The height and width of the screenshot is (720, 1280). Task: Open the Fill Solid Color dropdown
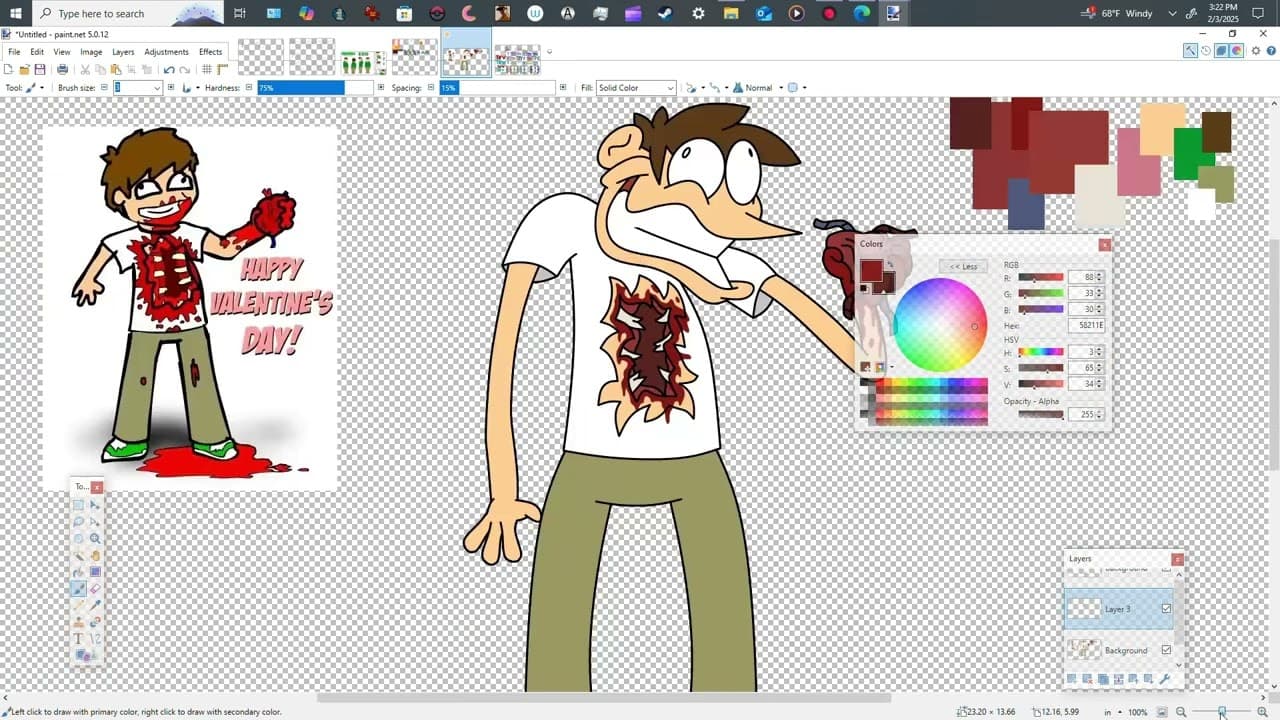(636, 88)
